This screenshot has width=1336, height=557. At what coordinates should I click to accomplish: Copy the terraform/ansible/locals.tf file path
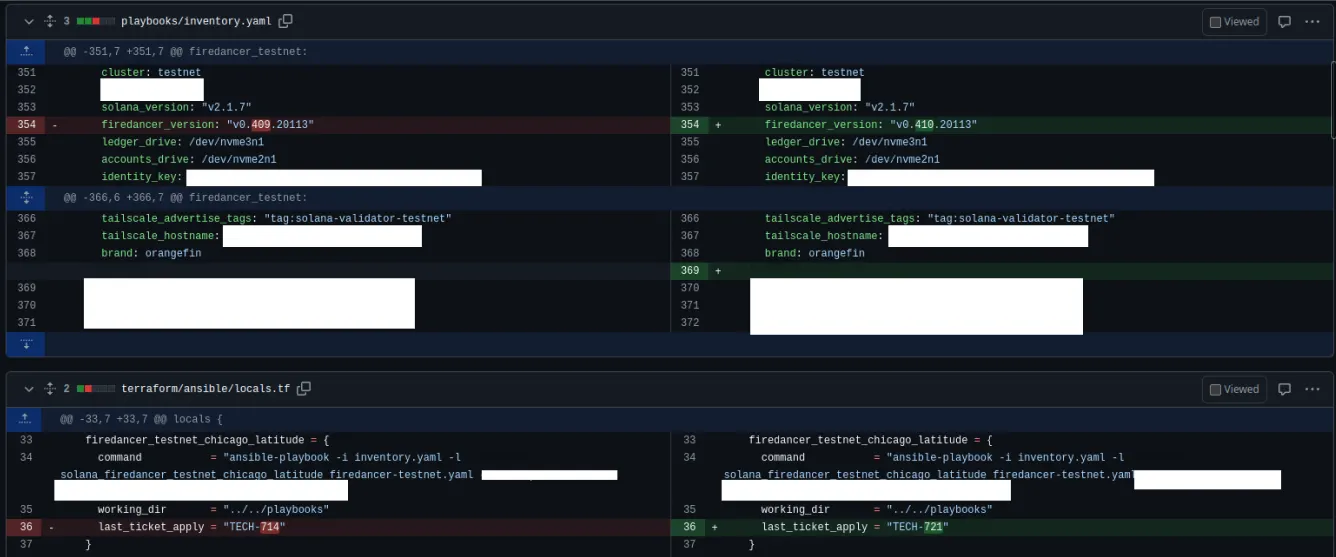coord(304,389)
